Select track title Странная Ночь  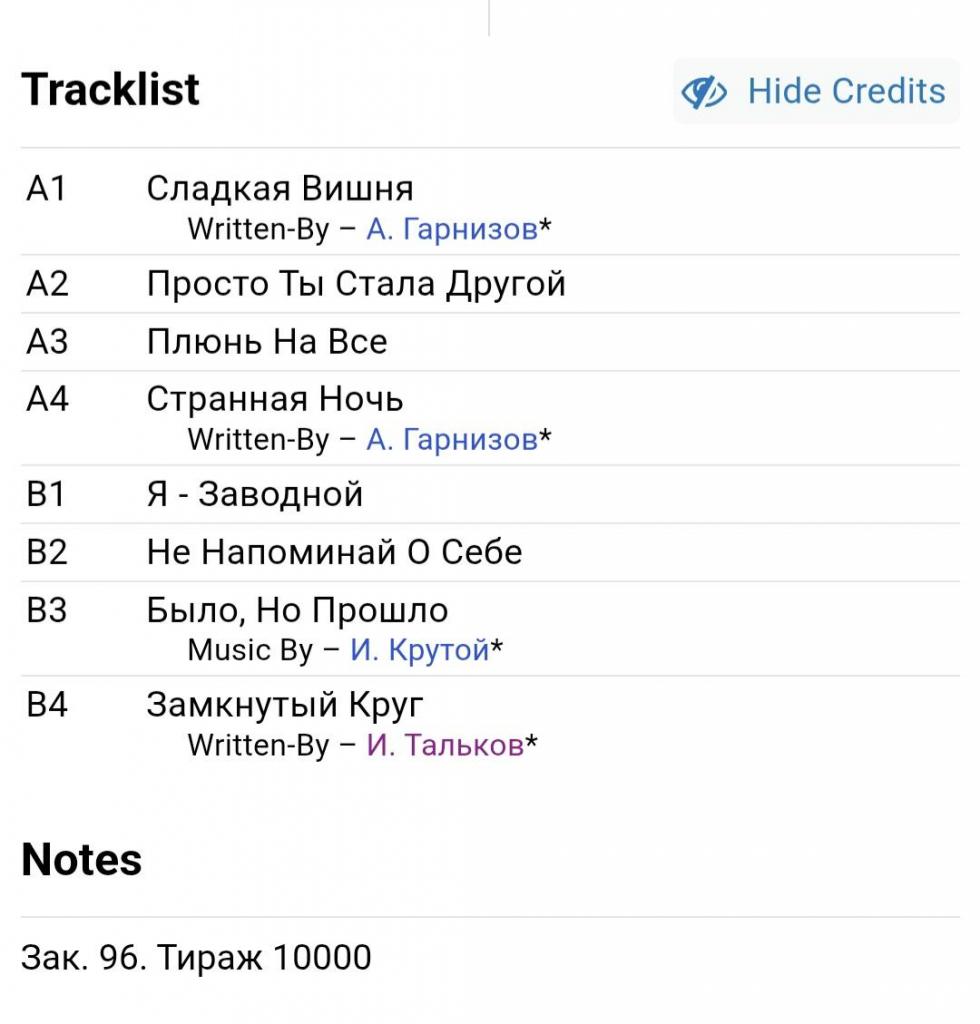coord(275,399)
